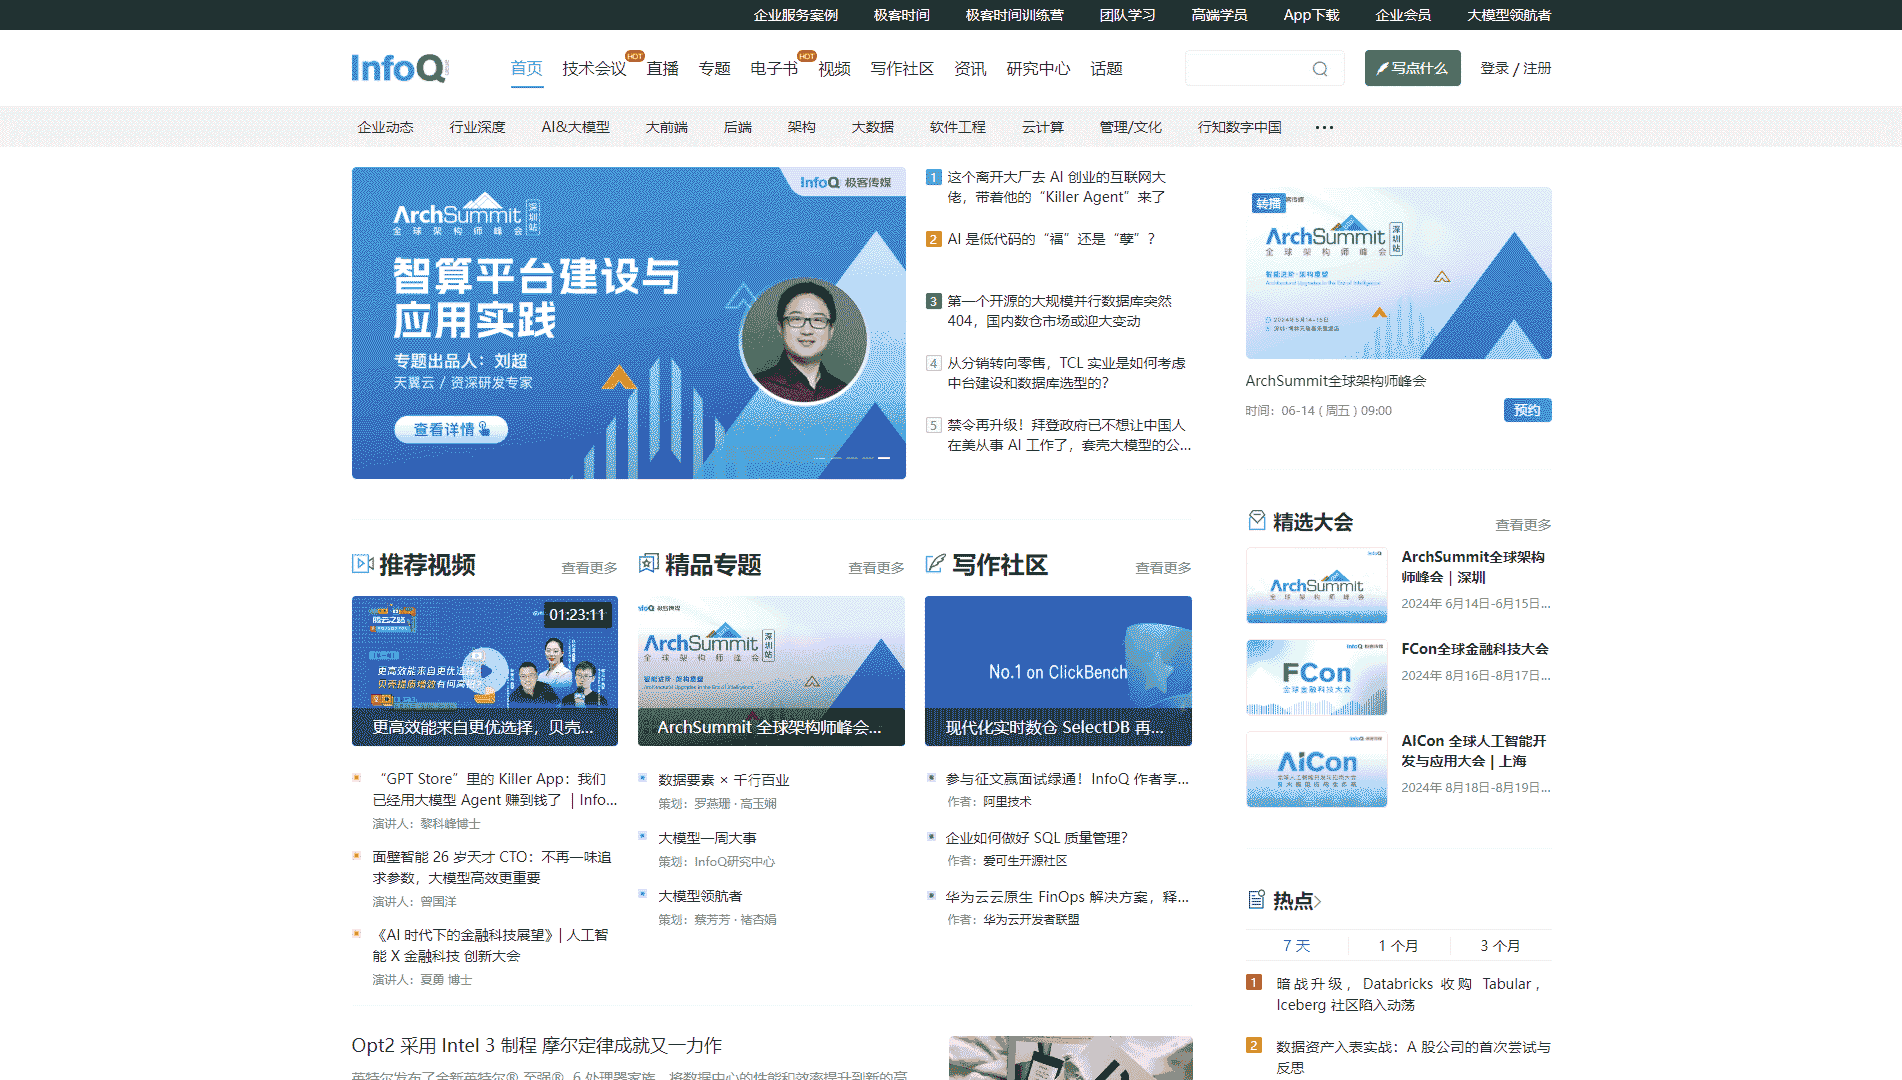Click the 写点什么 button

pos(1412,68)
